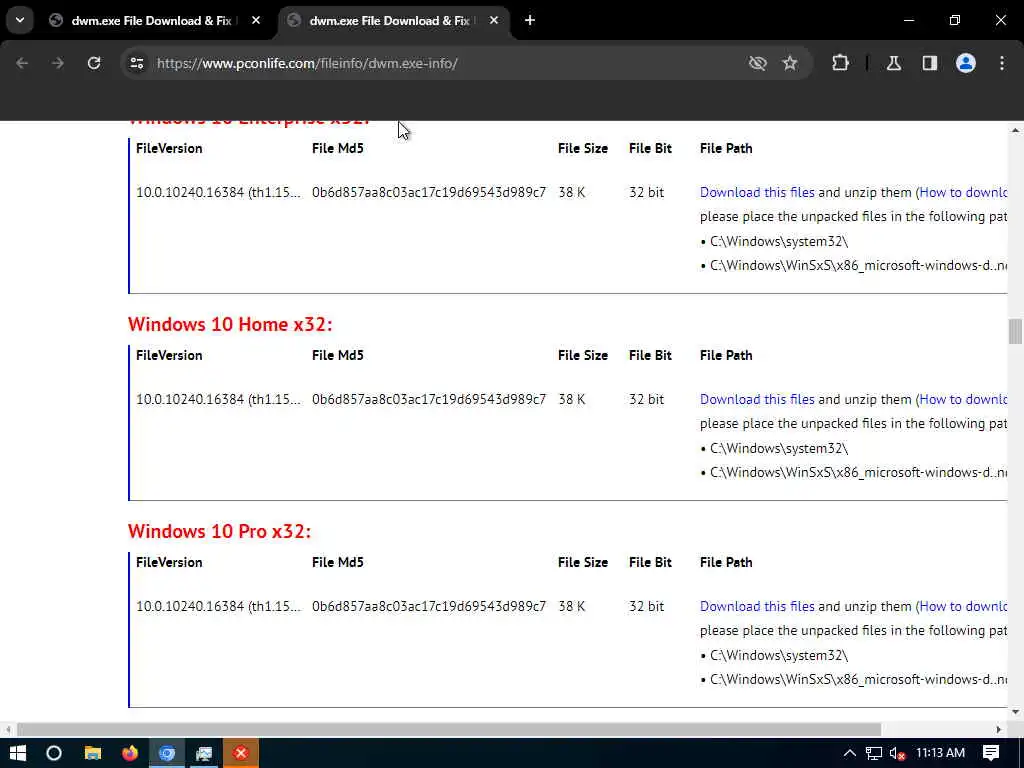This screenshot has height=768, width=1024.
Task: Click the WinSxS path under Pro x32
Action: click(x=858, y=680)
